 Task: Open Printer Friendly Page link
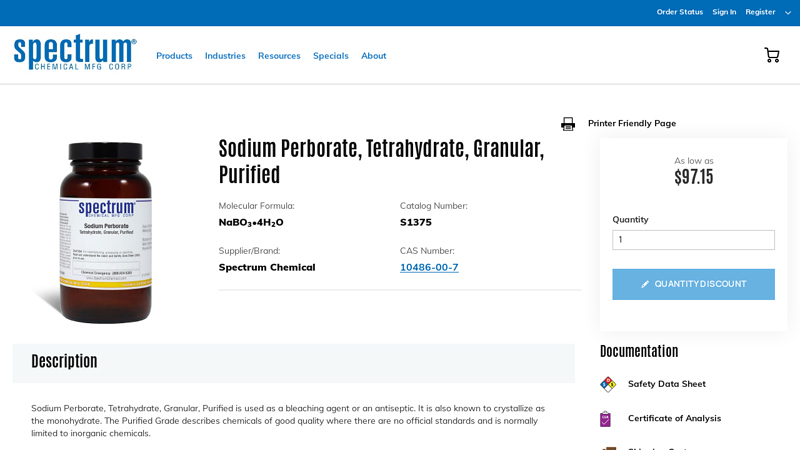(x=632, y=123)
